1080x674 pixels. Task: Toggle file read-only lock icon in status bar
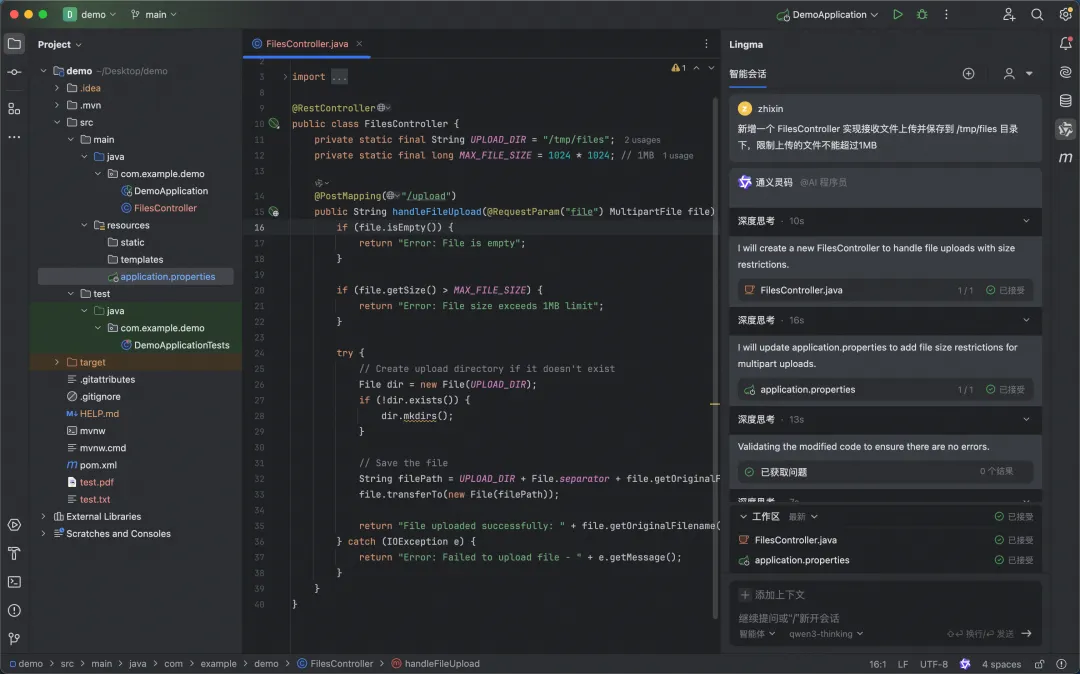tap(1039, 664)
